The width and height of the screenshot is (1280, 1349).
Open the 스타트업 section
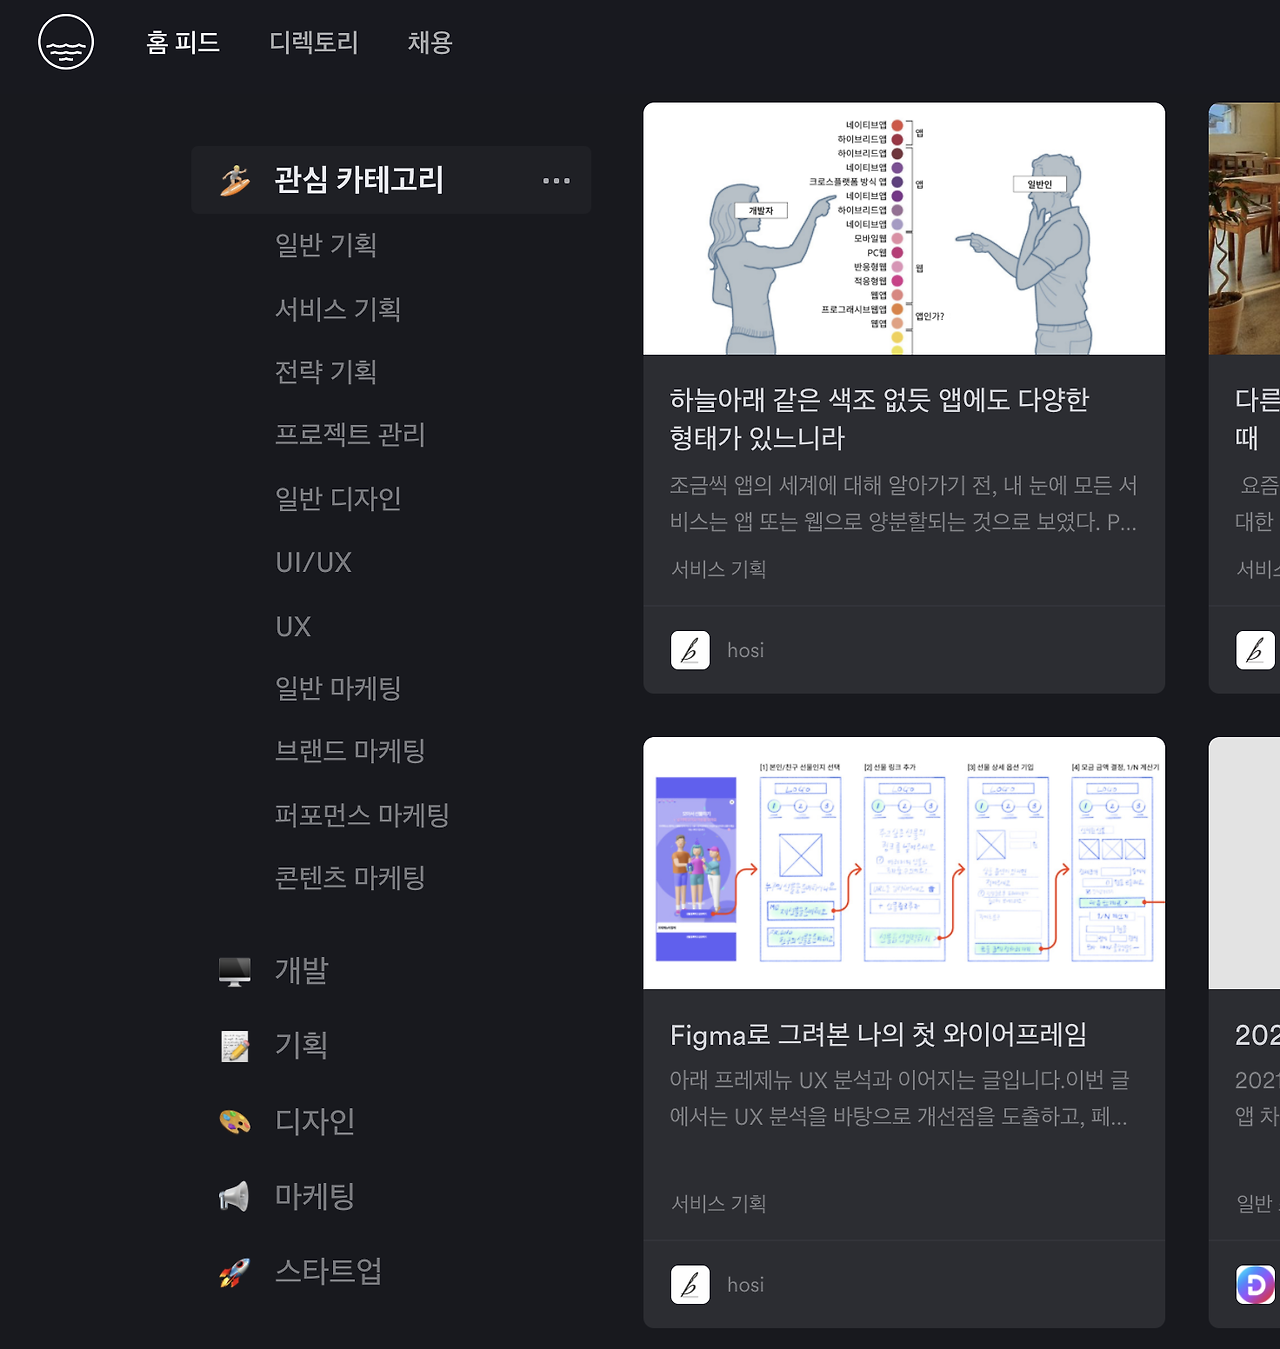(x=329, y=1272)
